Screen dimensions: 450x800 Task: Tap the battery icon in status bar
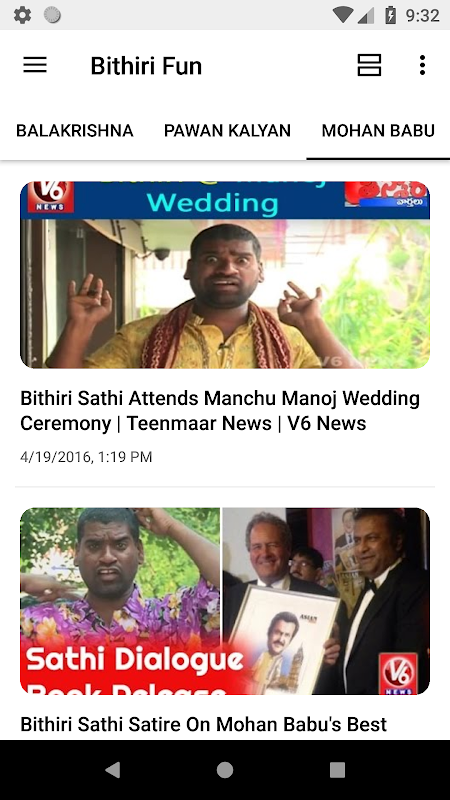coord(390,15)
